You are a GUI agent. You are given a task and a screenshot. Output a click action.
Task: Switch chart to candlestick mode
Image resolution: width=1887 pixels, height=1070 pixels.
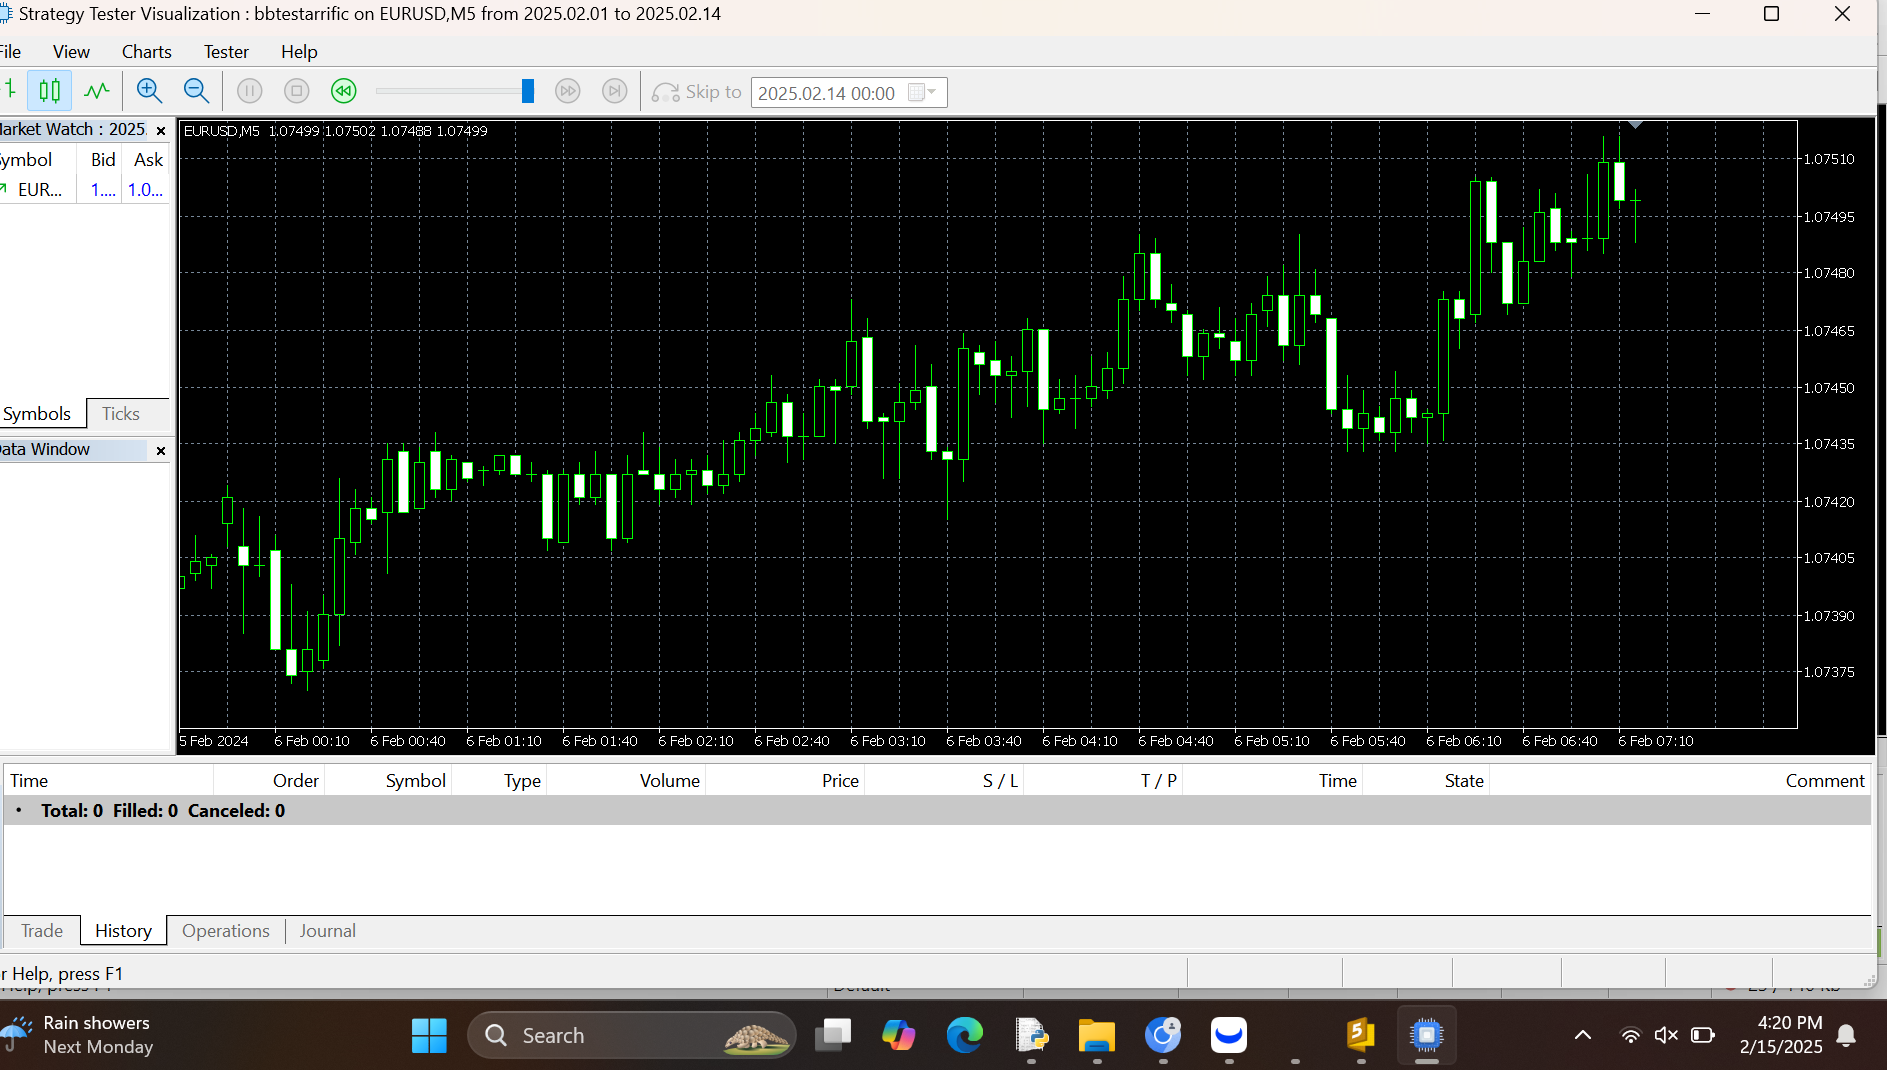tap(49, 91)
